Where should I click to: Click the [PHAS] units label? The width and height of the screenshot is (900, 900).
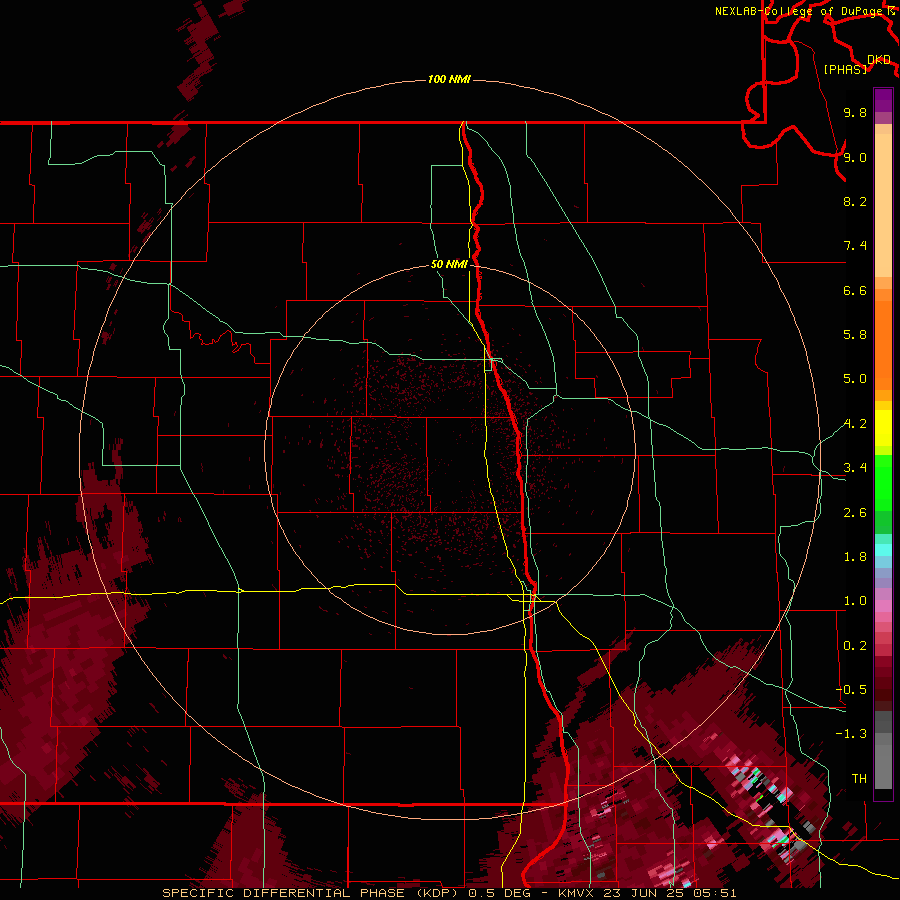[x=845, y=69]
